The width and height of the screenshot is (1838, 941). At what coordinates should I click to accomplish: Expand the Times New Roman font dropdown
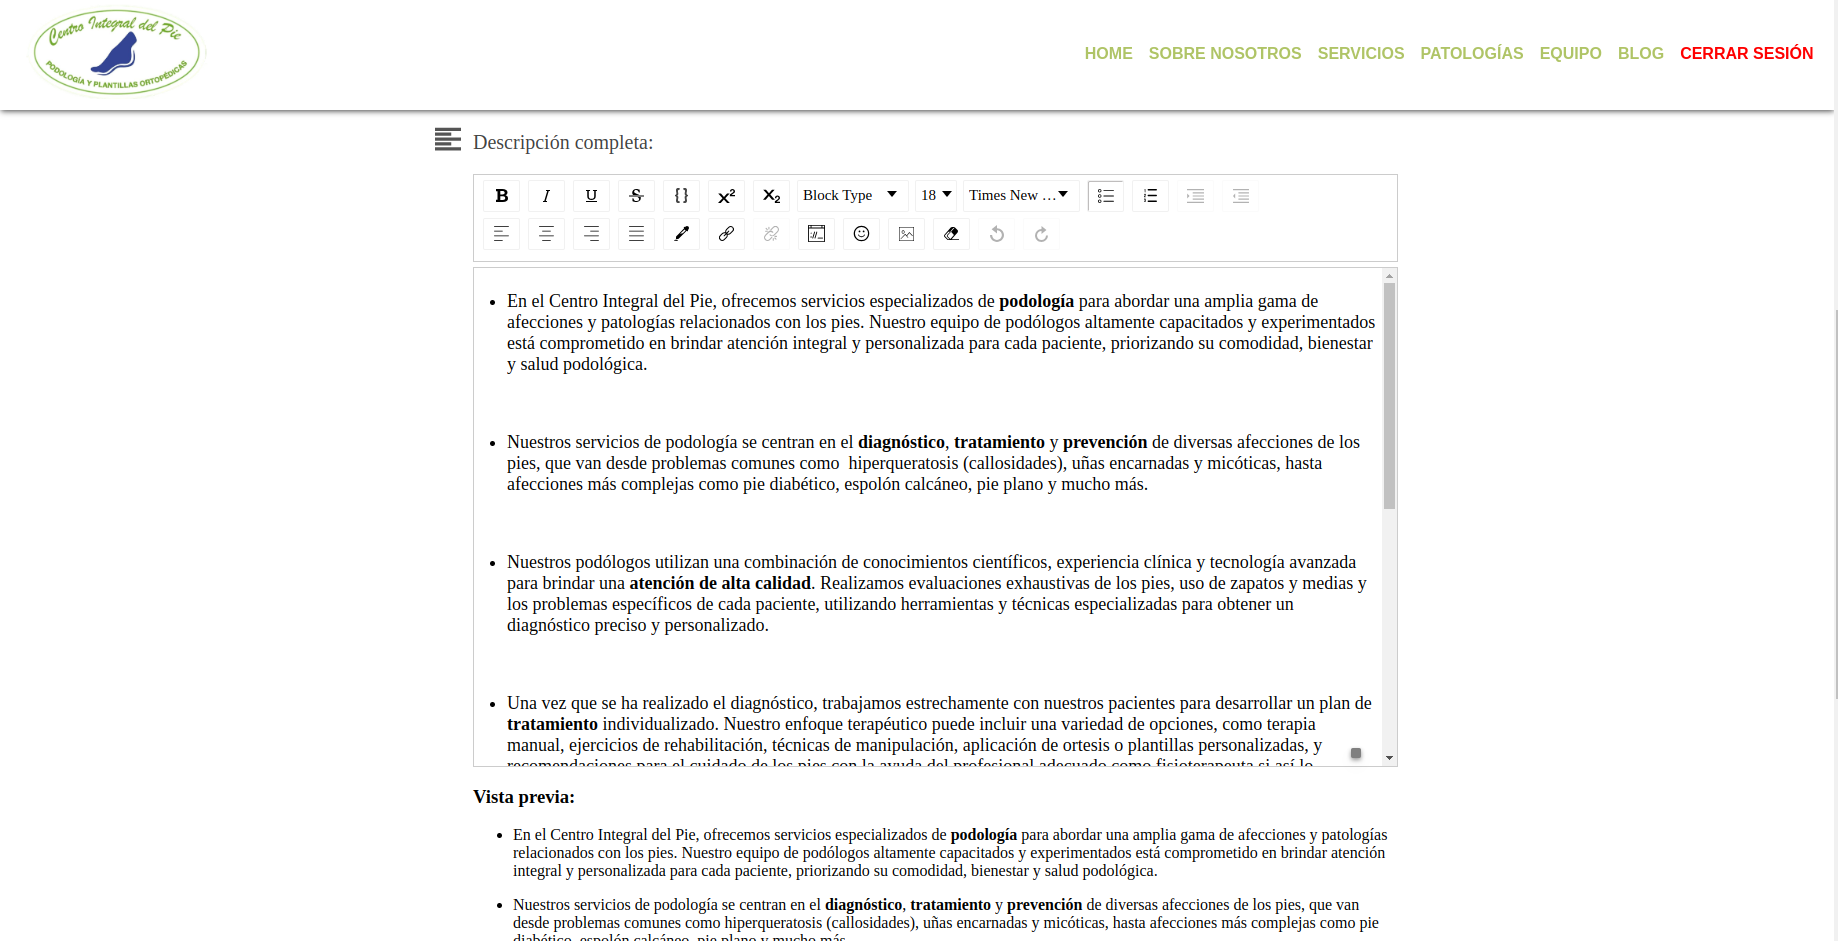point(1018,196)
